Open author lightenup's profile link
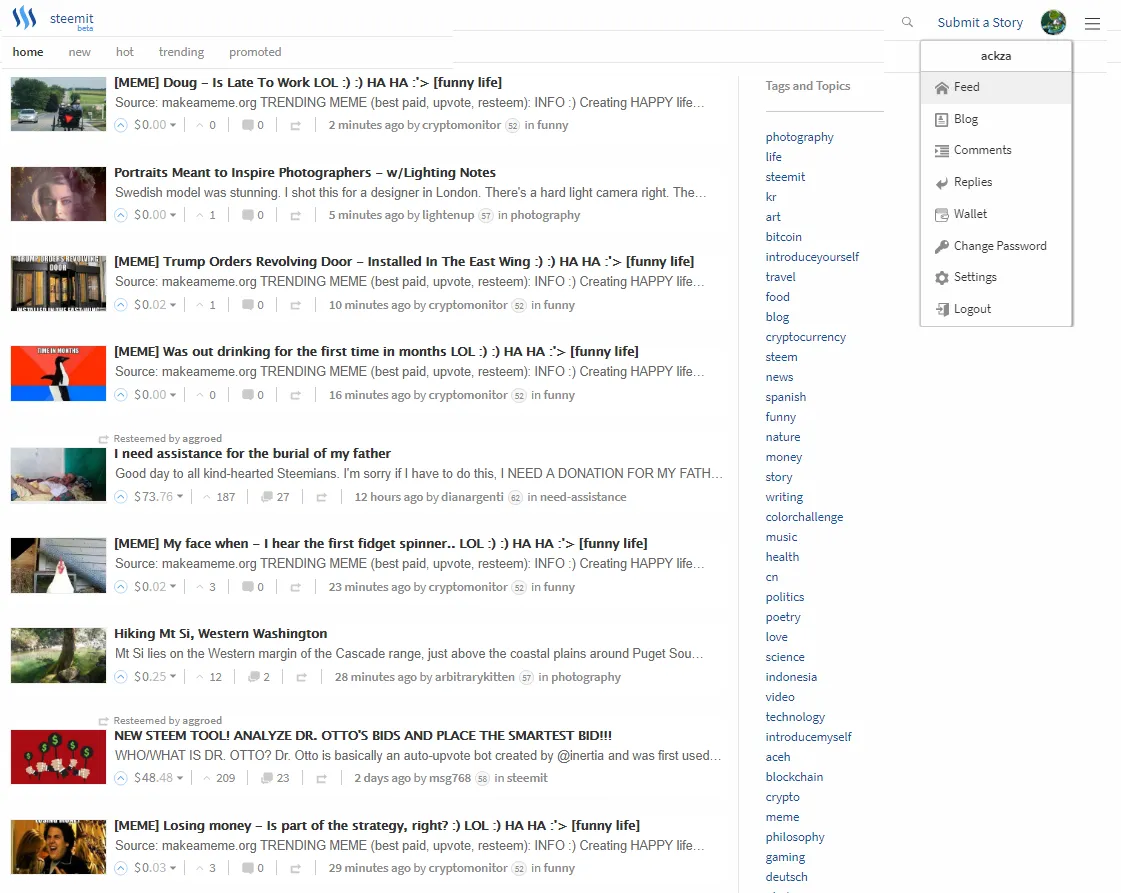This screenshot has width=1121, height=893. click(448, 215)
